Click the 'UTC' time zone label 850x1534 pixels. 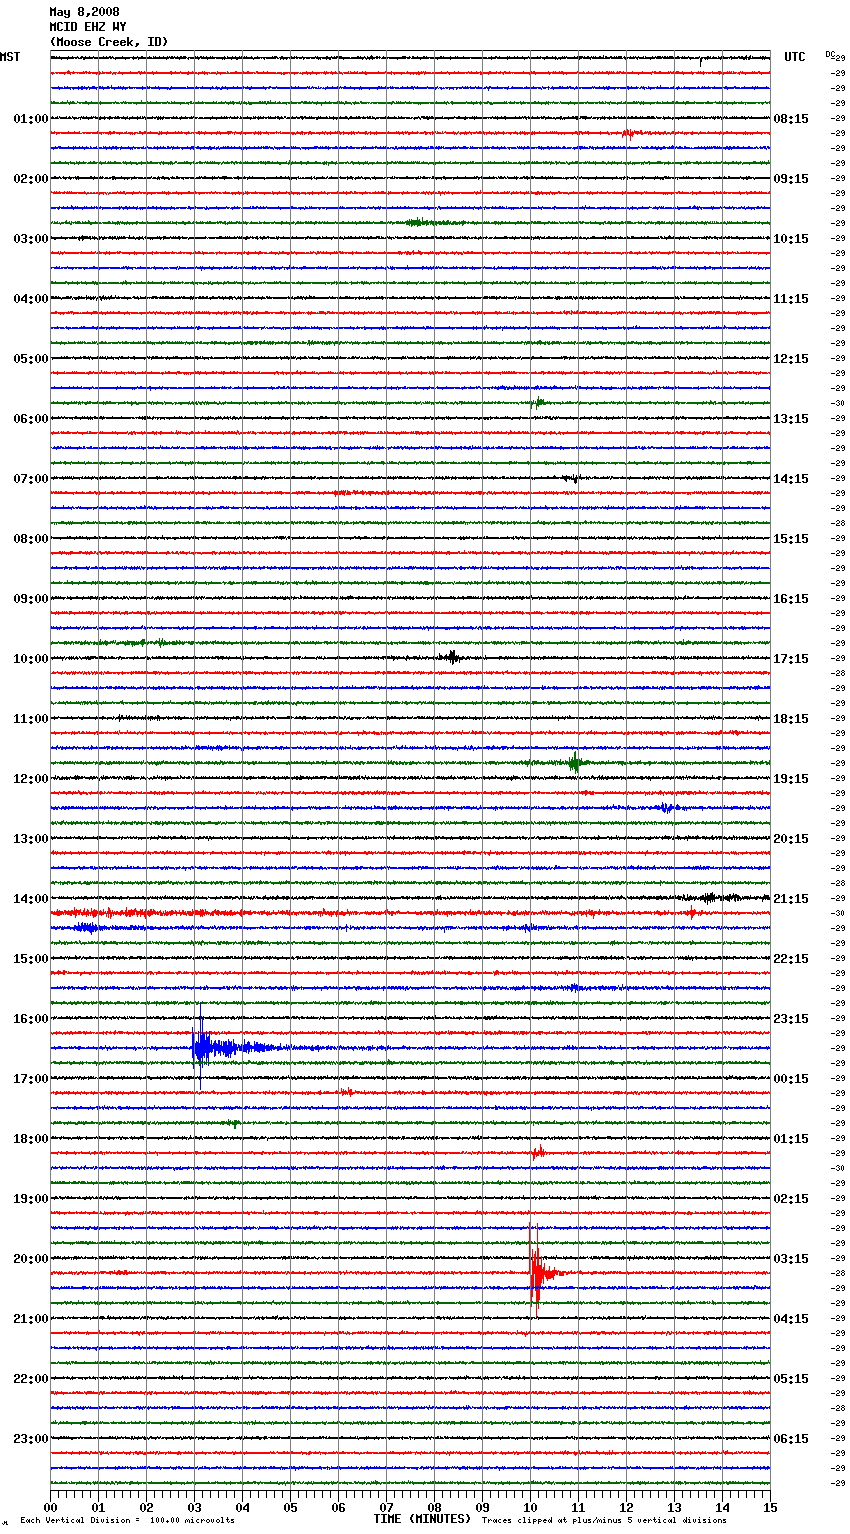point(795,57)
